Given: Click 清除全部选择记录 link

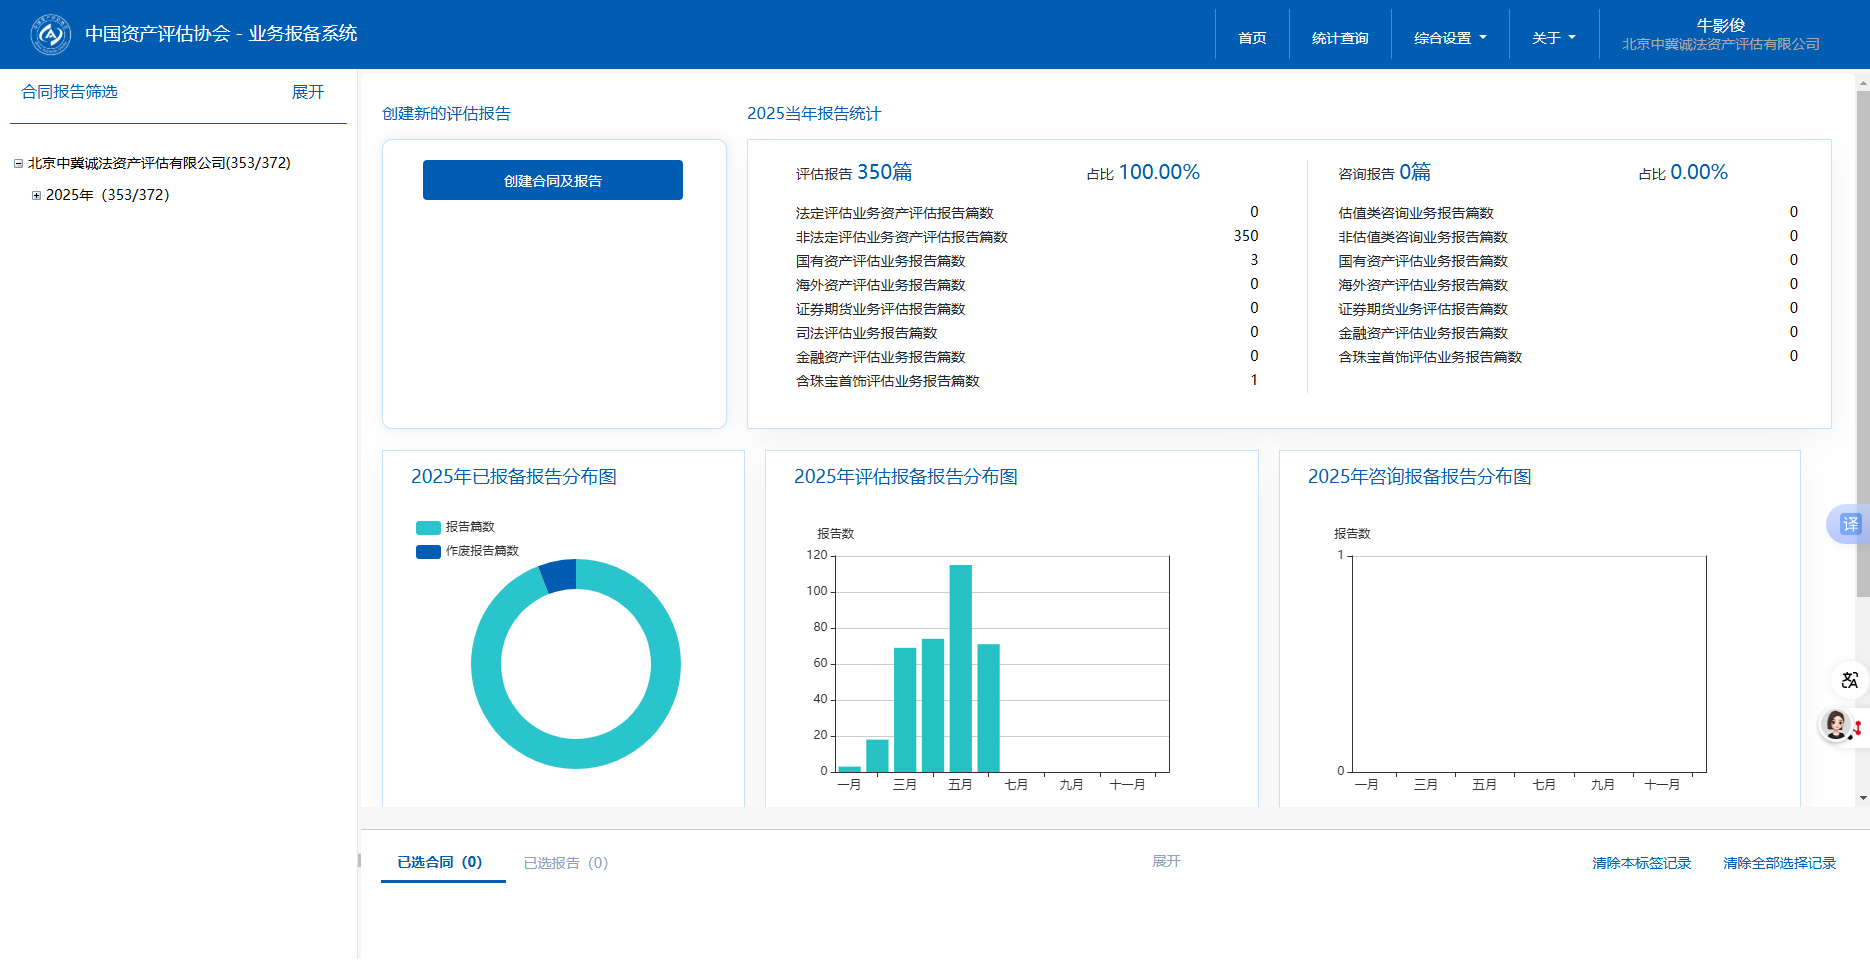Looking at the screenshot, I should pyautogui.click(x=1779, y=863).
